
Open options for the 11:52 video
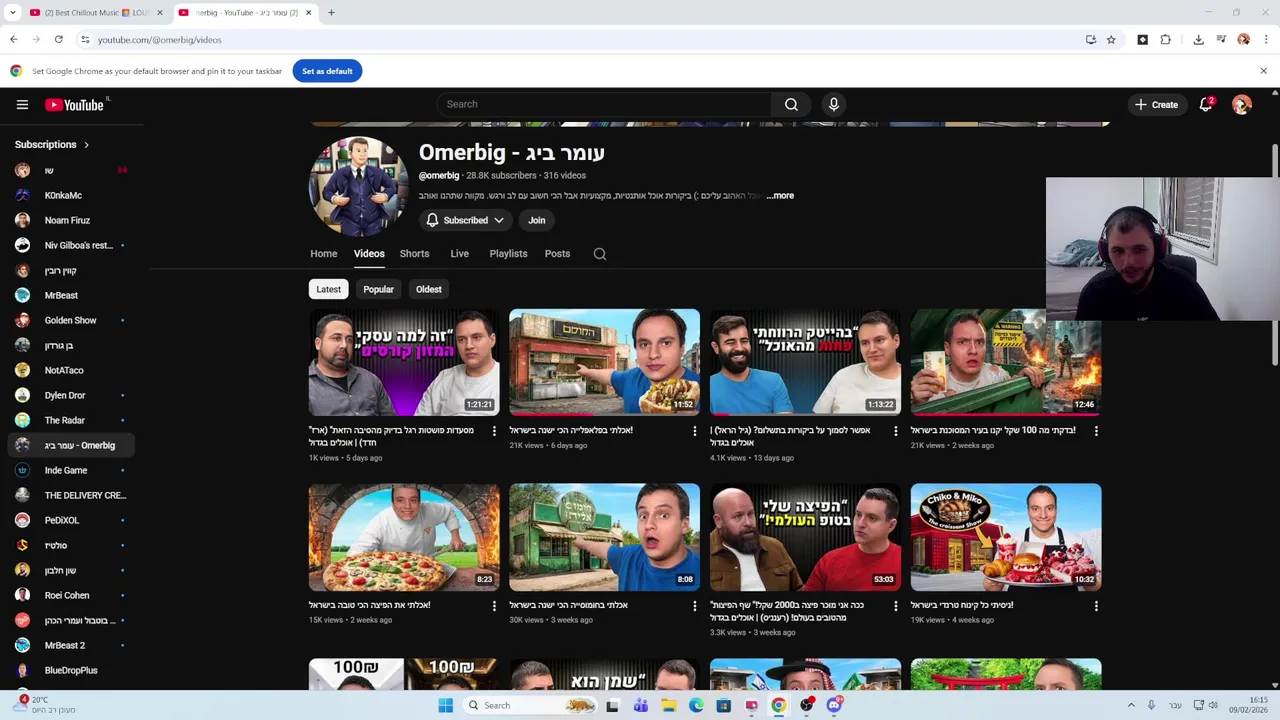[x=695, y=431]
